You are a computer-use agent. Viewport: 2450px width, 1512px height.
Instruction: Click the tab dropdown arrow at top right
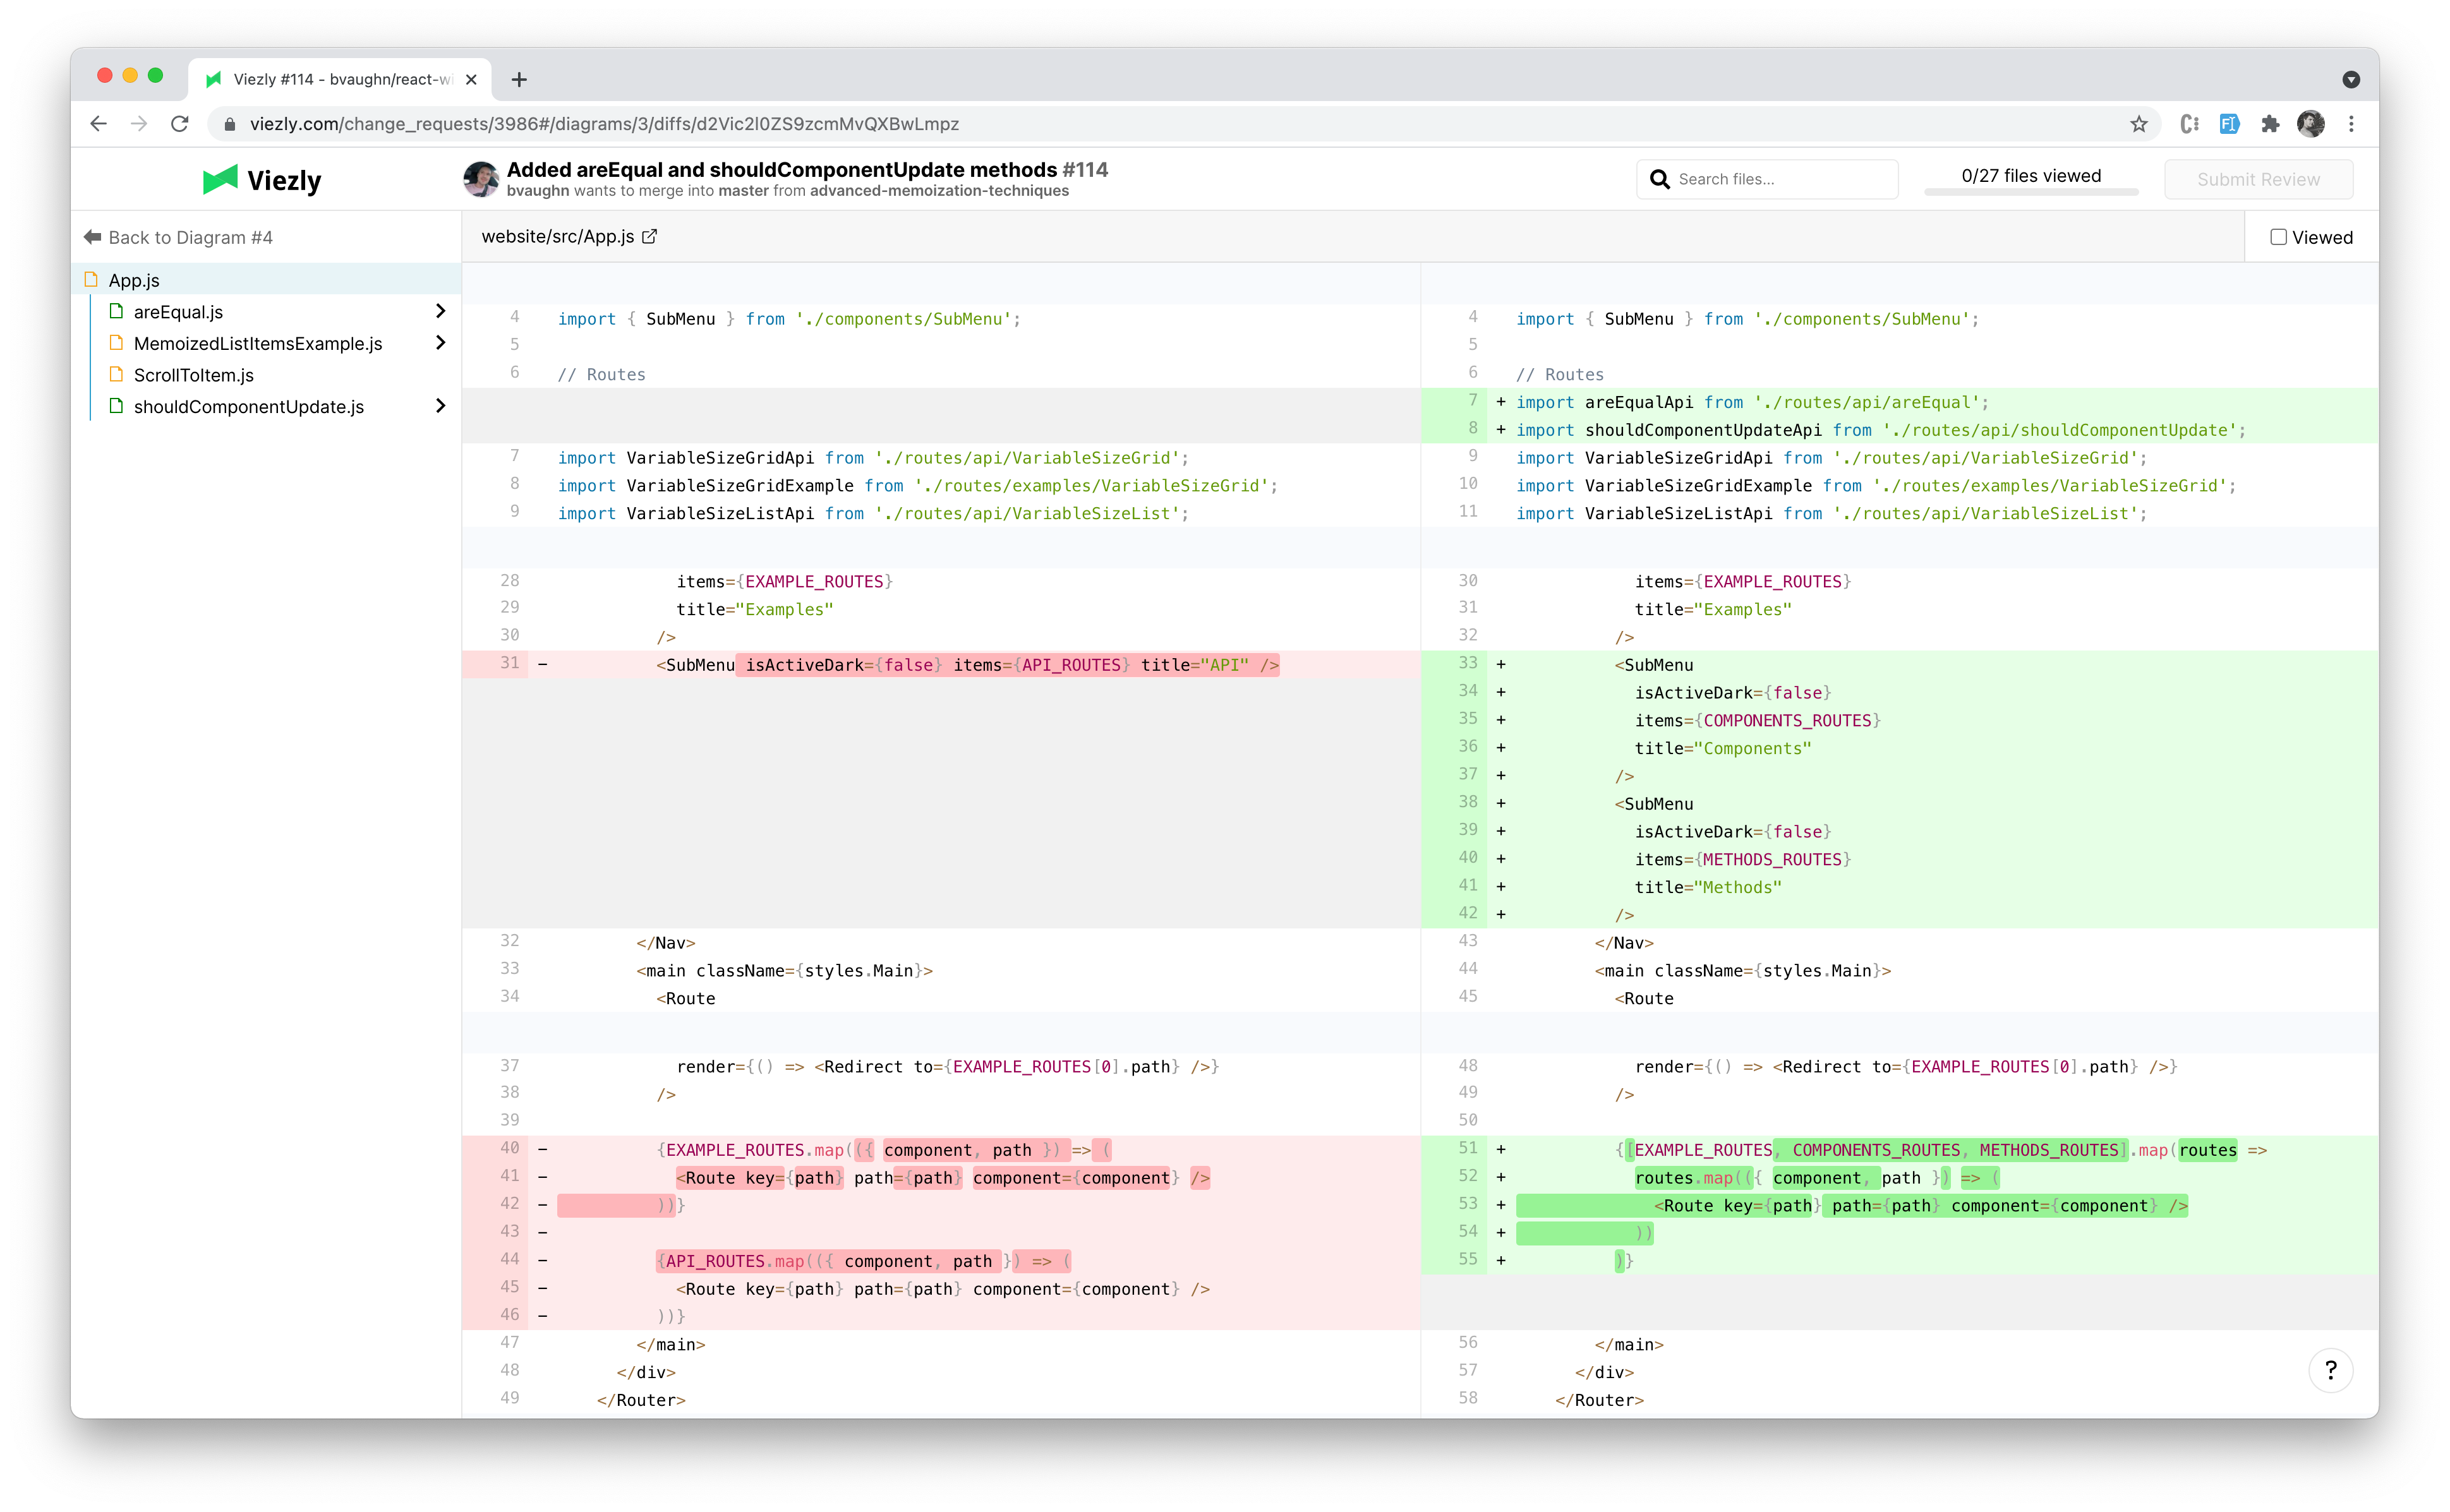pos(2351,80)
